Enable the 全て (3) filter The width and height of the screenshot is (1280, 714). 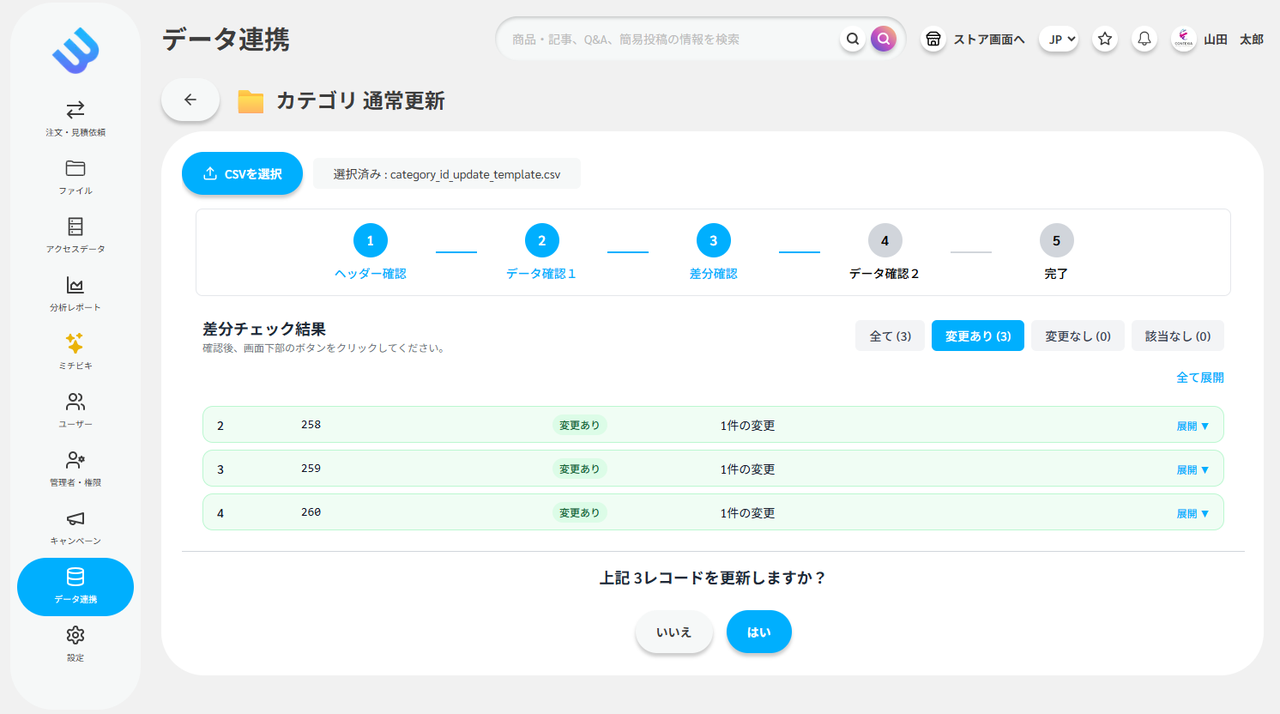point(889,335)
